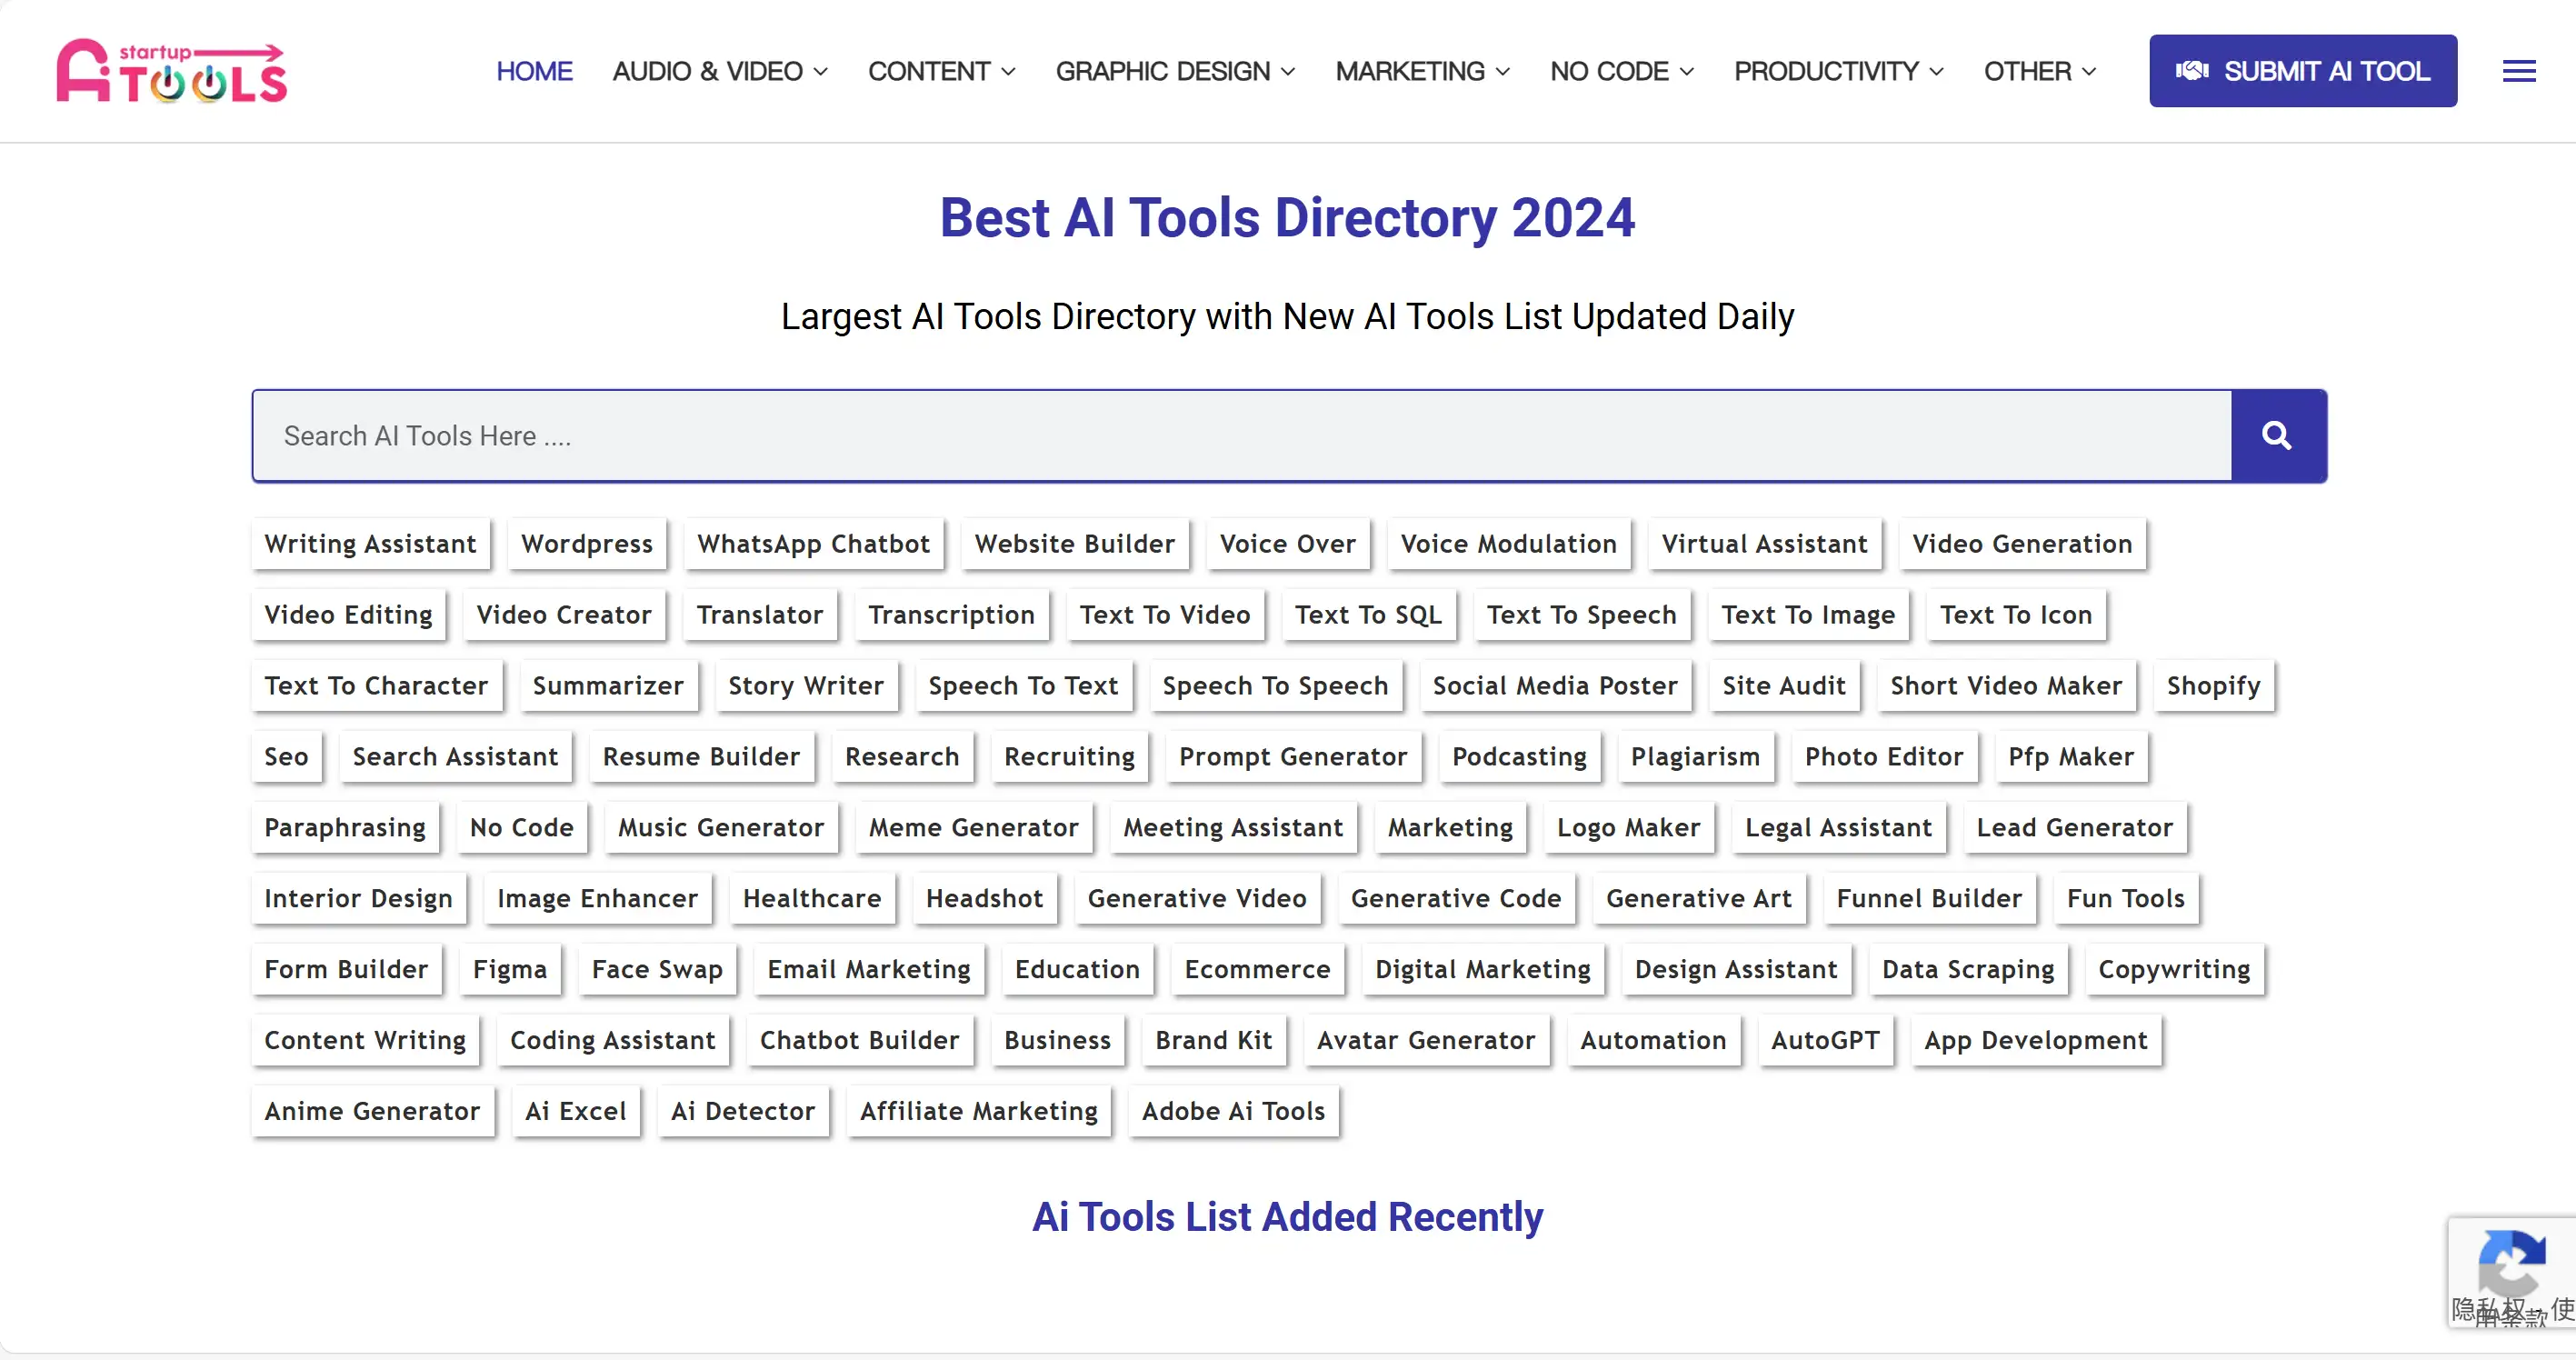Select the Text To SQL tag
2576x1360 pixels.
click(1368, 615)
